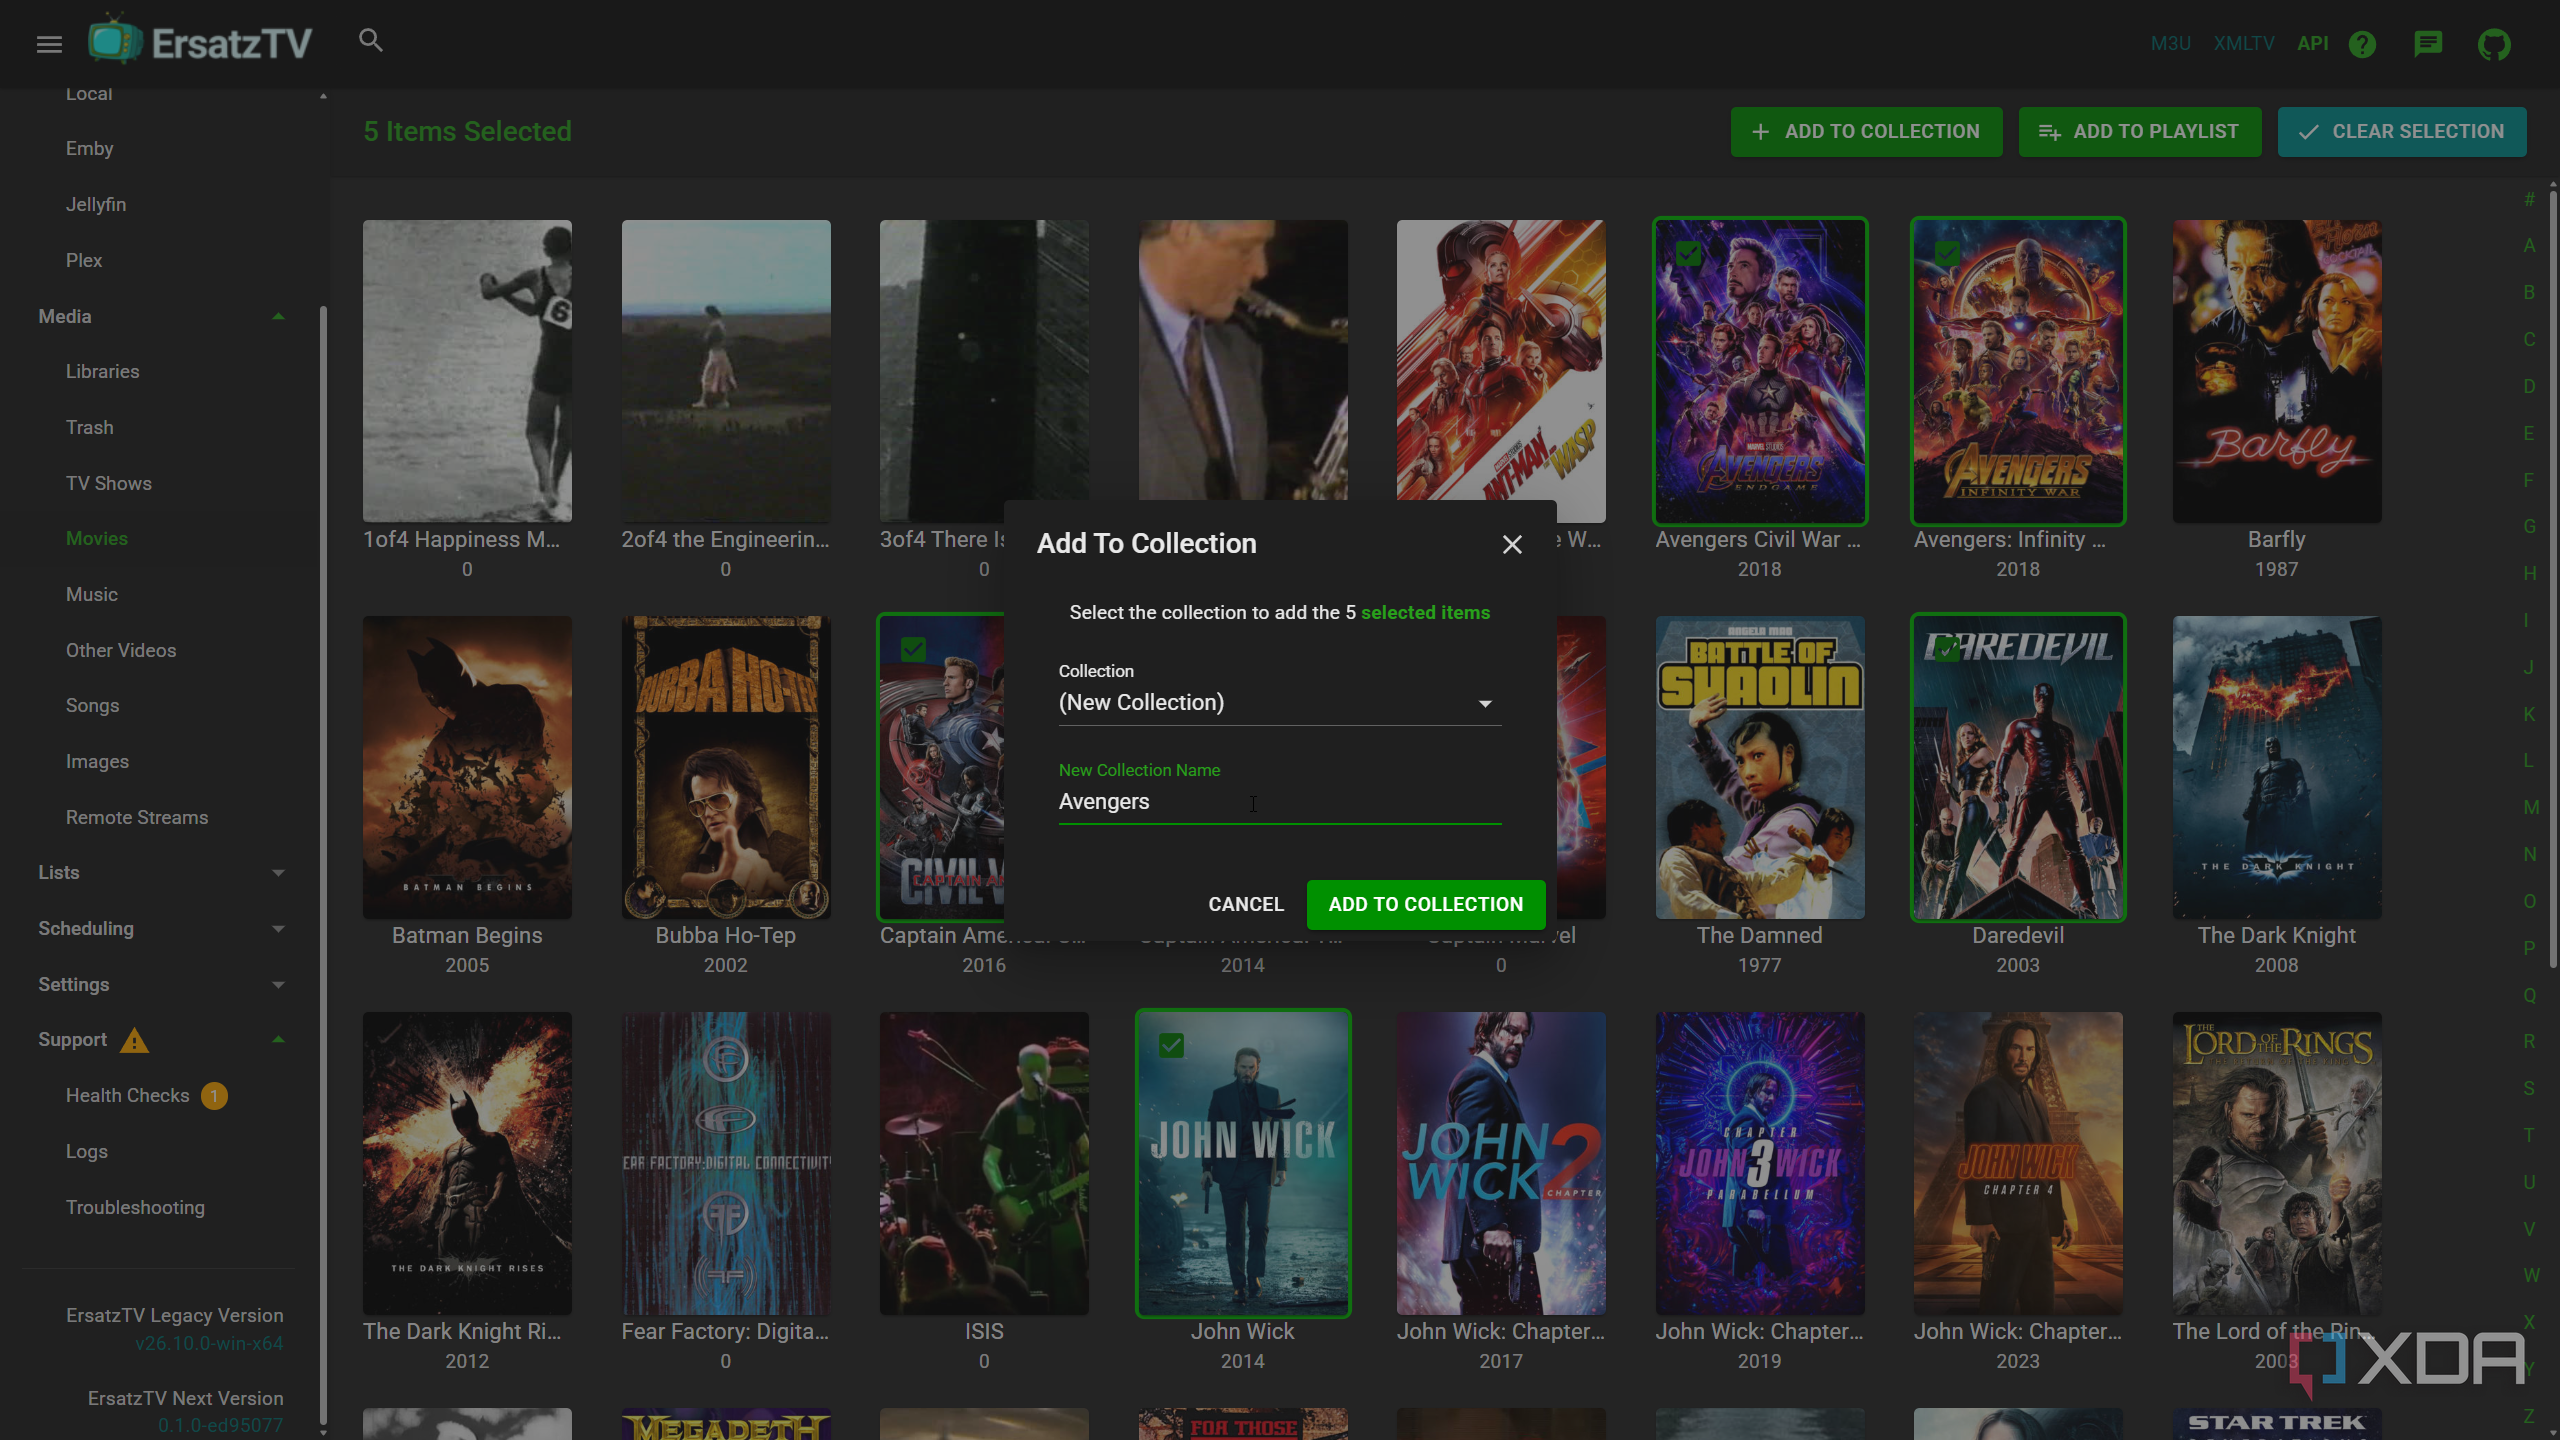The image size is (2560, 1440).
Task: Click the Health Checks badge showing 1
Action: click(214, 1096)
